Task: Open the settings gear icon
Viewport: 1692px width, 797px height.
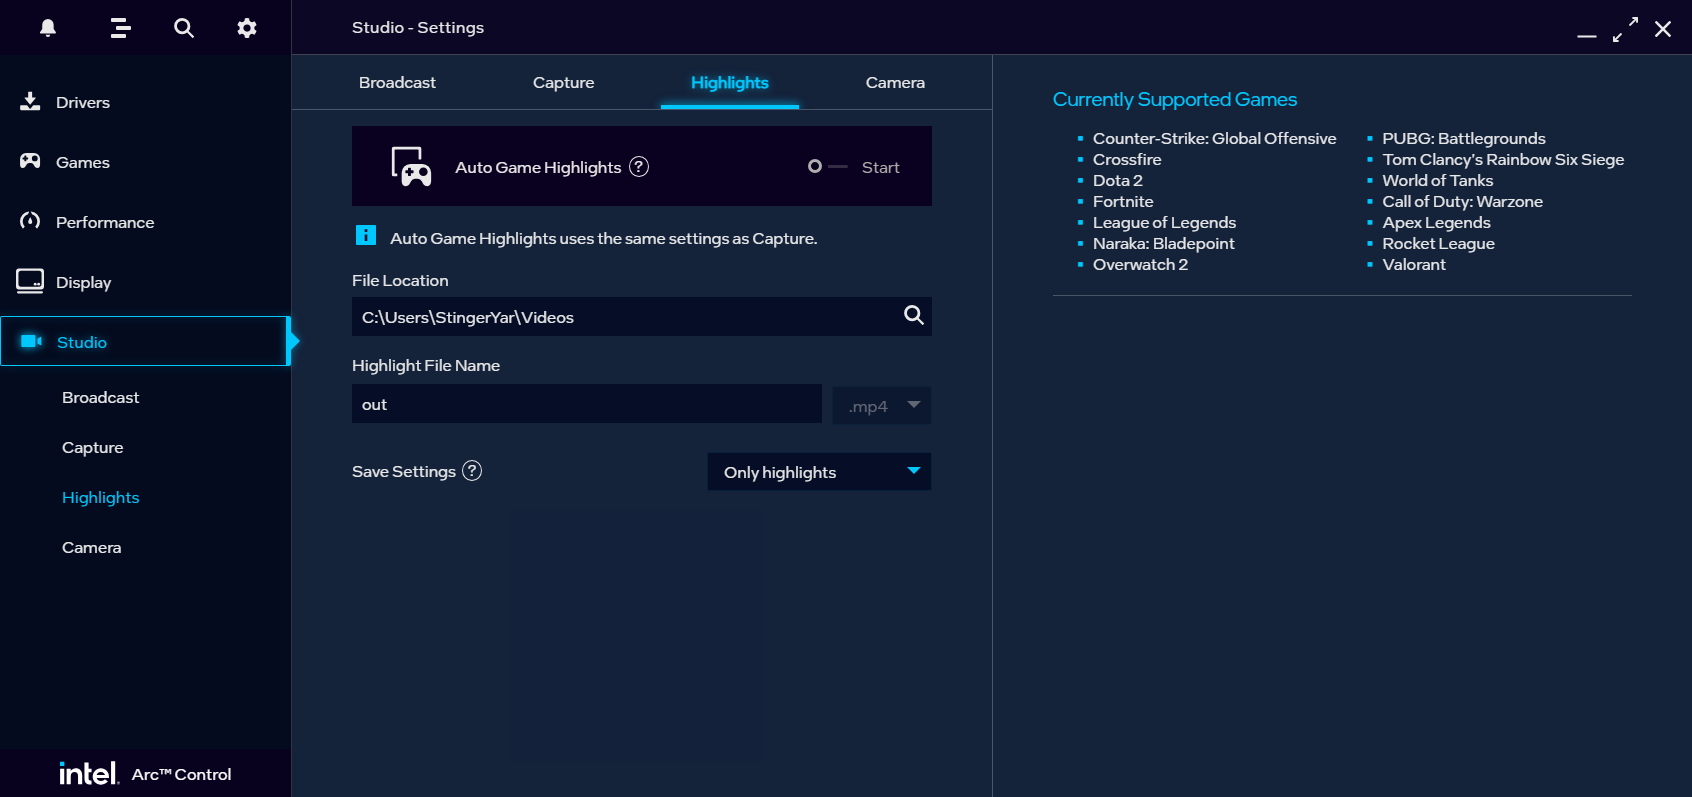Action: [x=247, y=28]
